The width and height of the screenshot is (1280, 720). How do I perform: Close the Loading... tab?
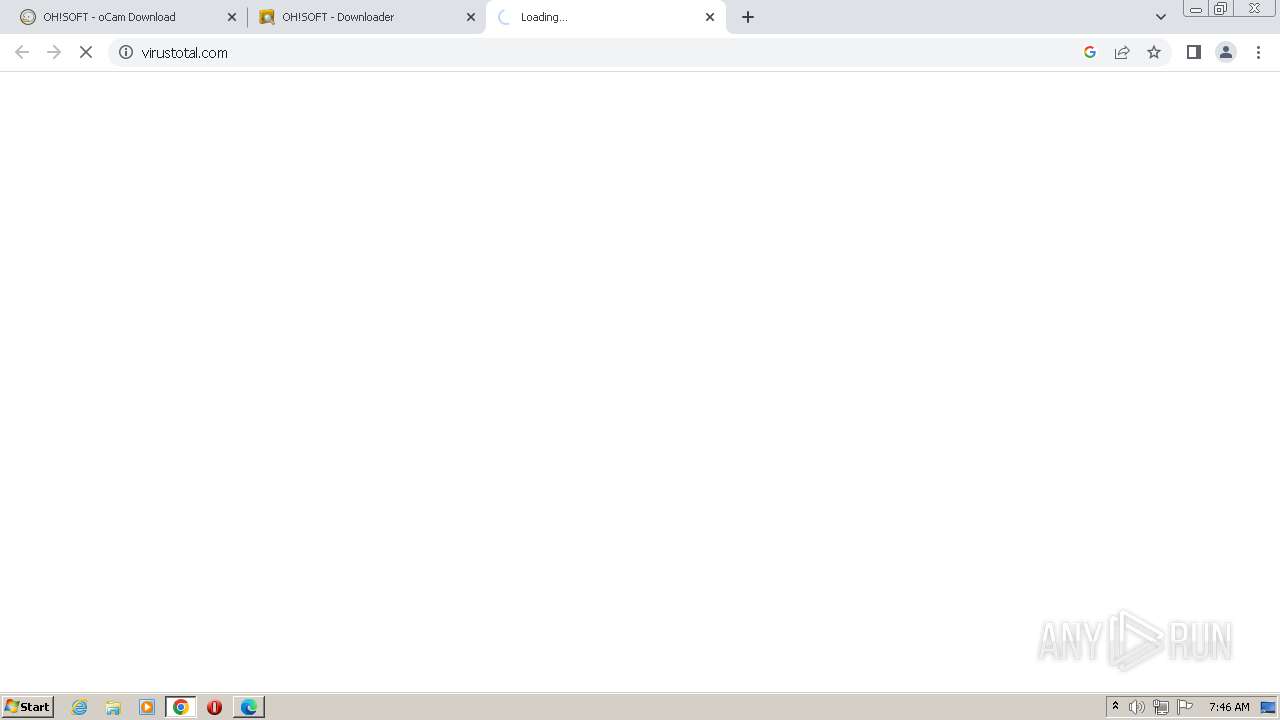(710, 17)
